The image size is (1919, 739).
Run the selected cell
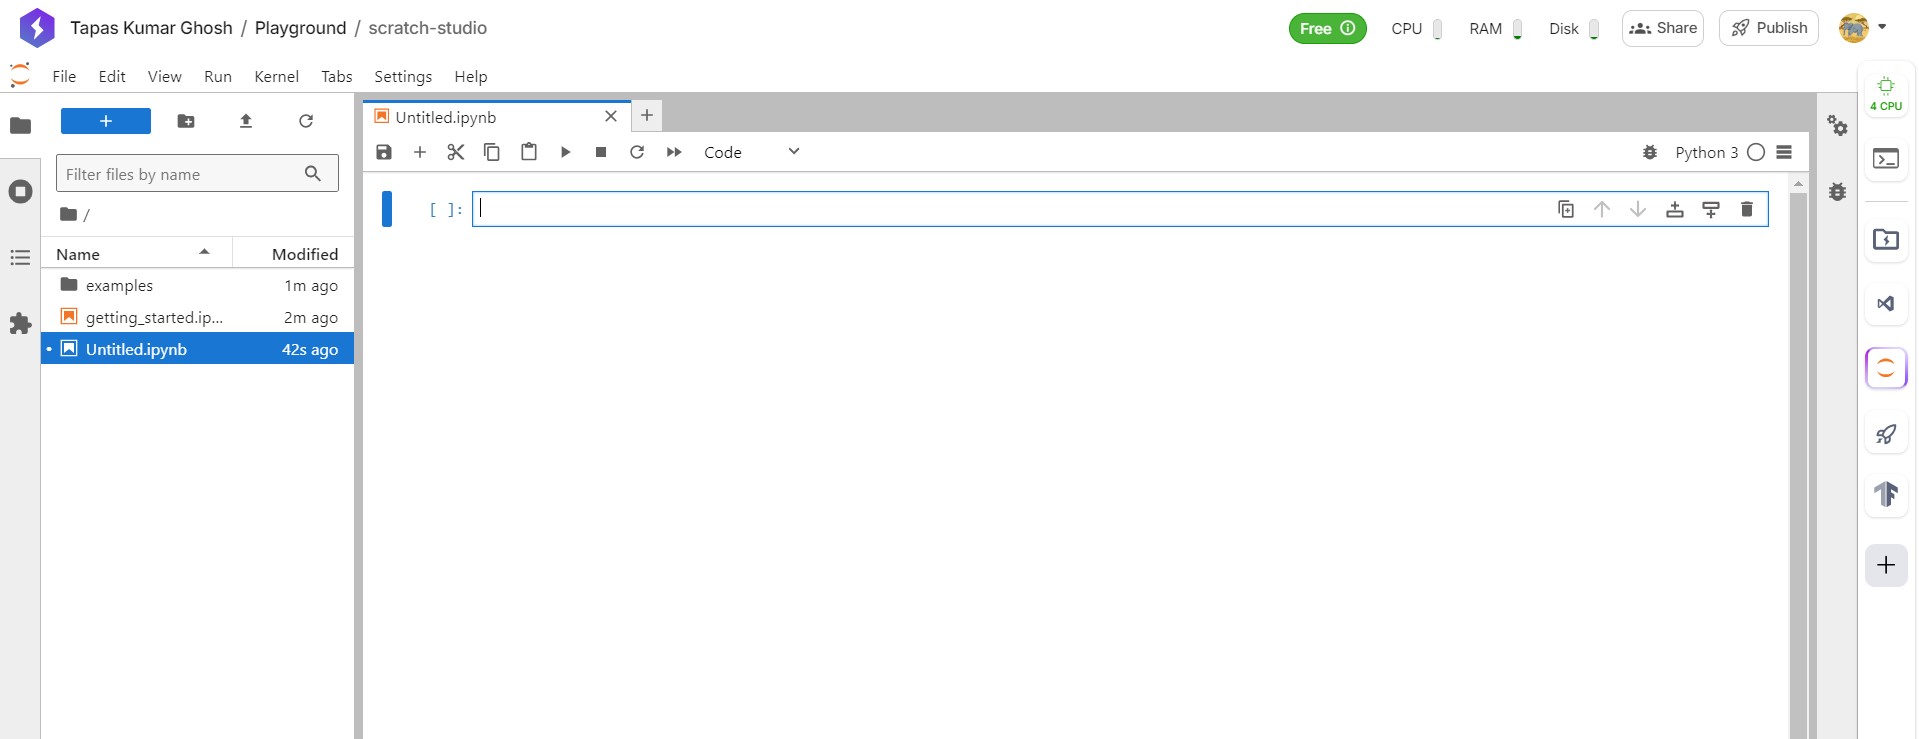click(565, 152)
